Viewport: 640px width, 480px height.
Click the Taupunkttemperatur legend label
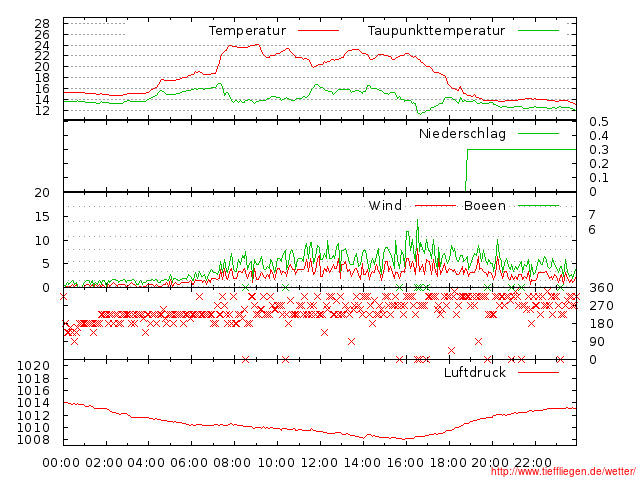436,31
